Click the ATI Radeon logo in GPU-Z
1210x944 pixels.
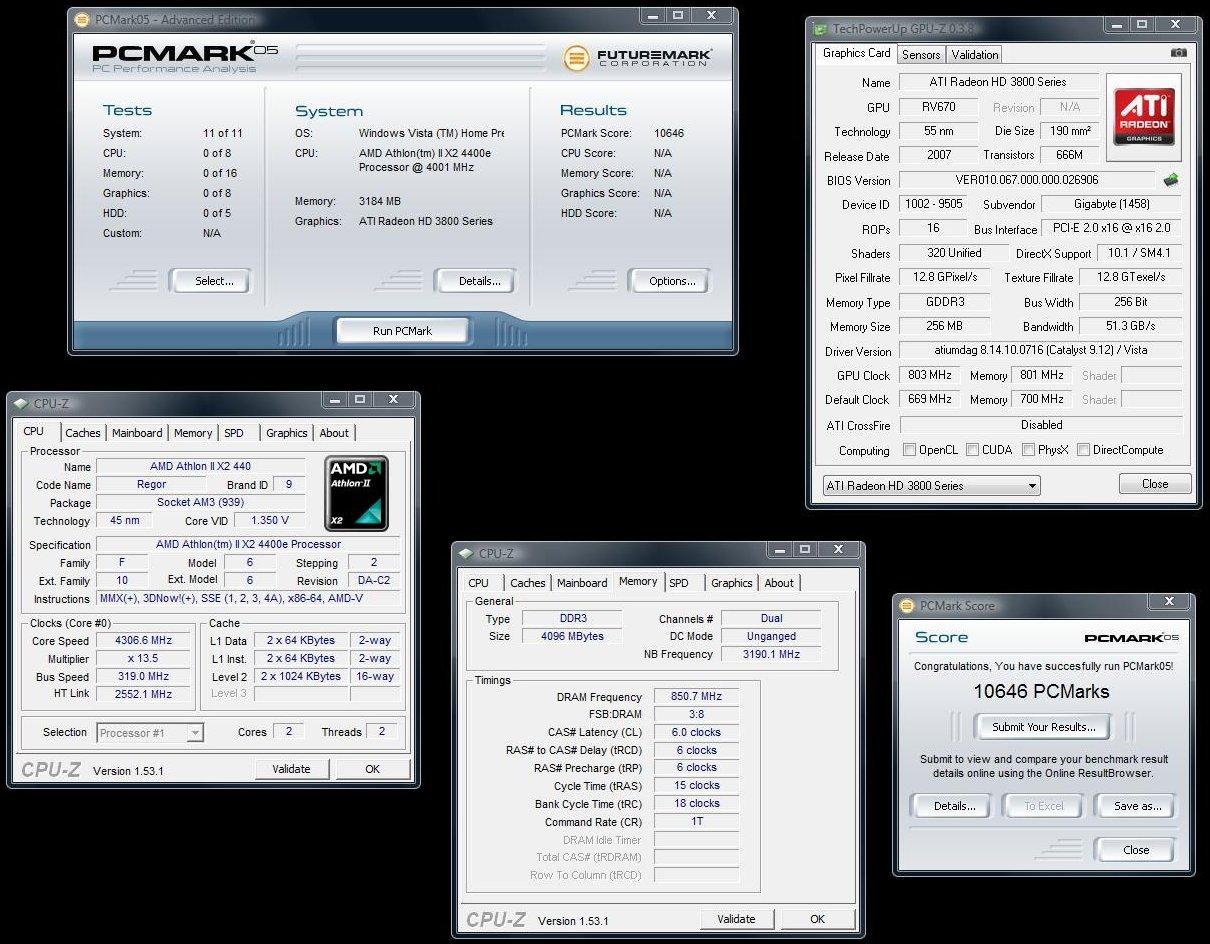pos(1144,117)
